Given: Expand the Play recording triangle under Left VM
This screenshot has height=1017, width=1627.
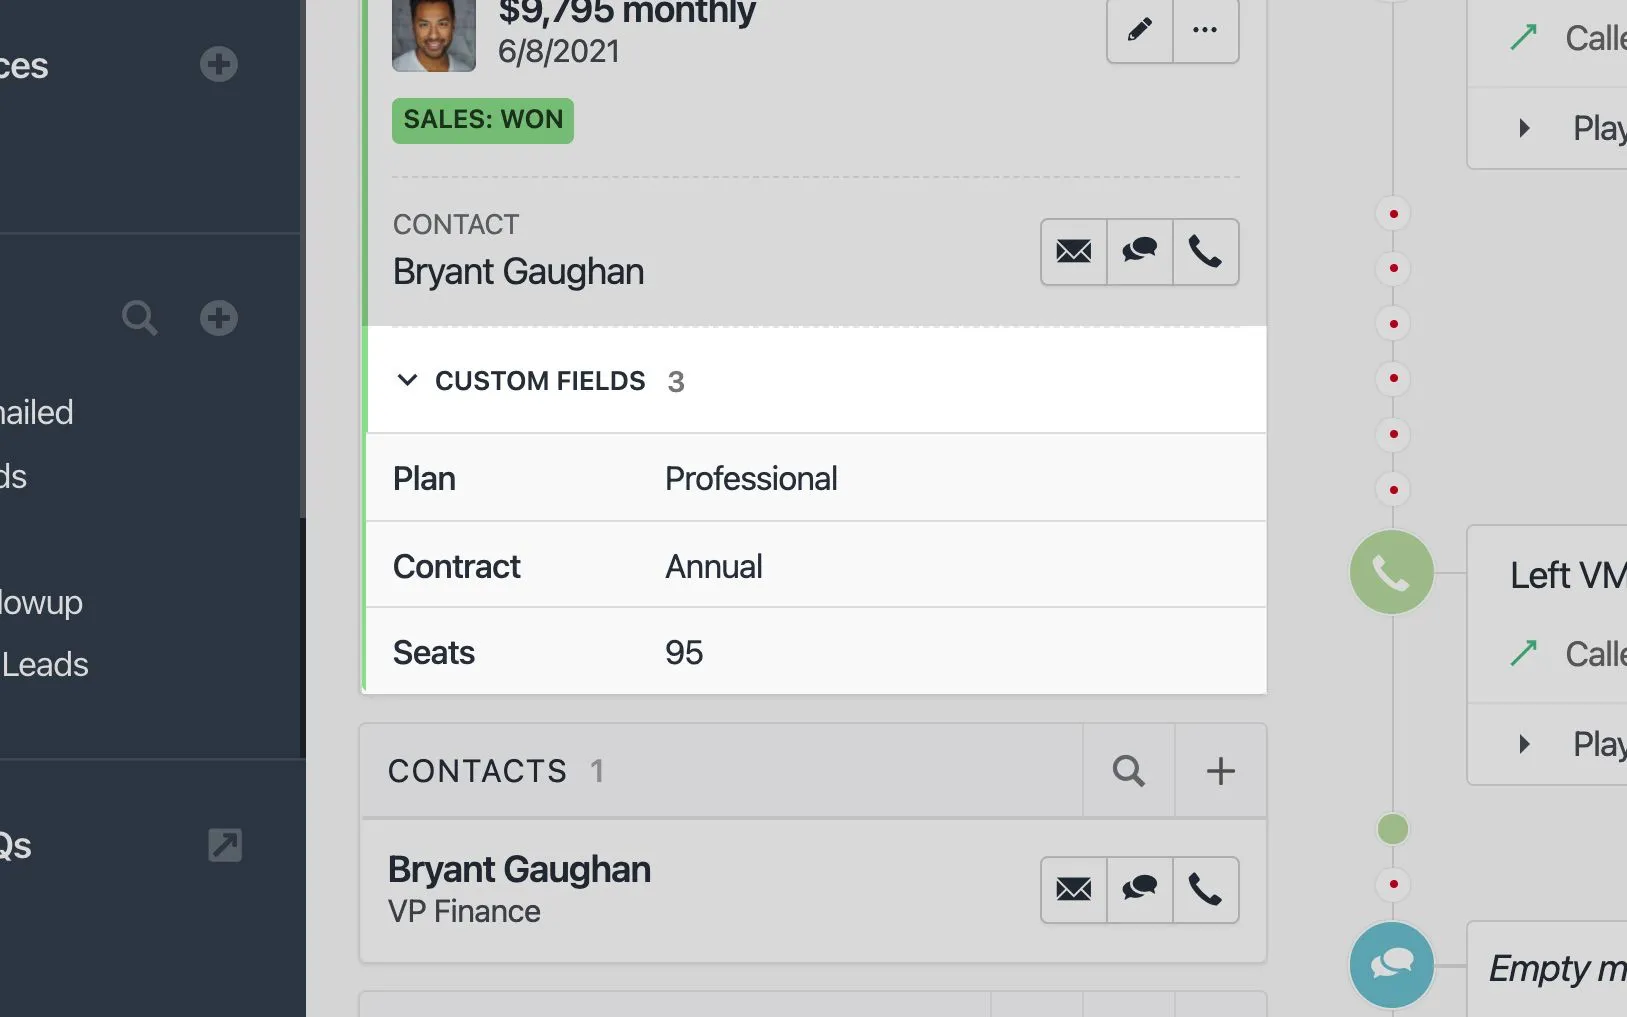Looking at the screenshot, I should [x=1524, y=744].
